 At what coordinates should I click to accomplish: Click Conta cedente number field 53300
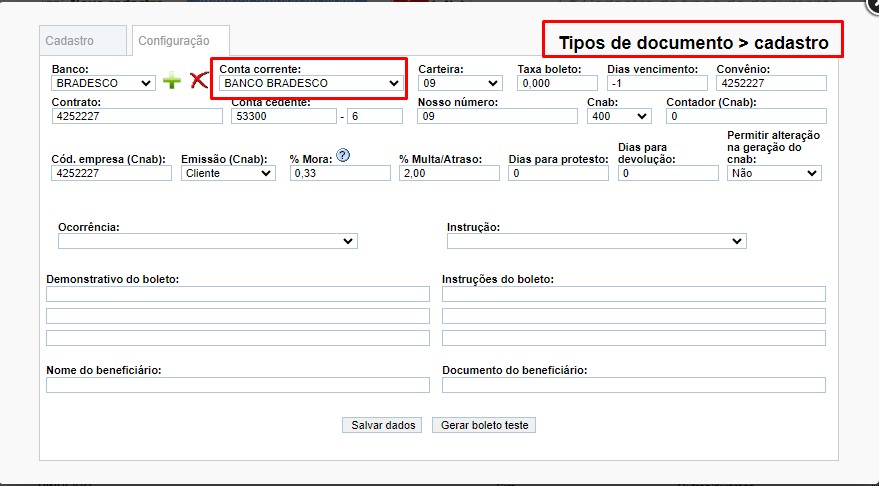click(x=284, y=116)
